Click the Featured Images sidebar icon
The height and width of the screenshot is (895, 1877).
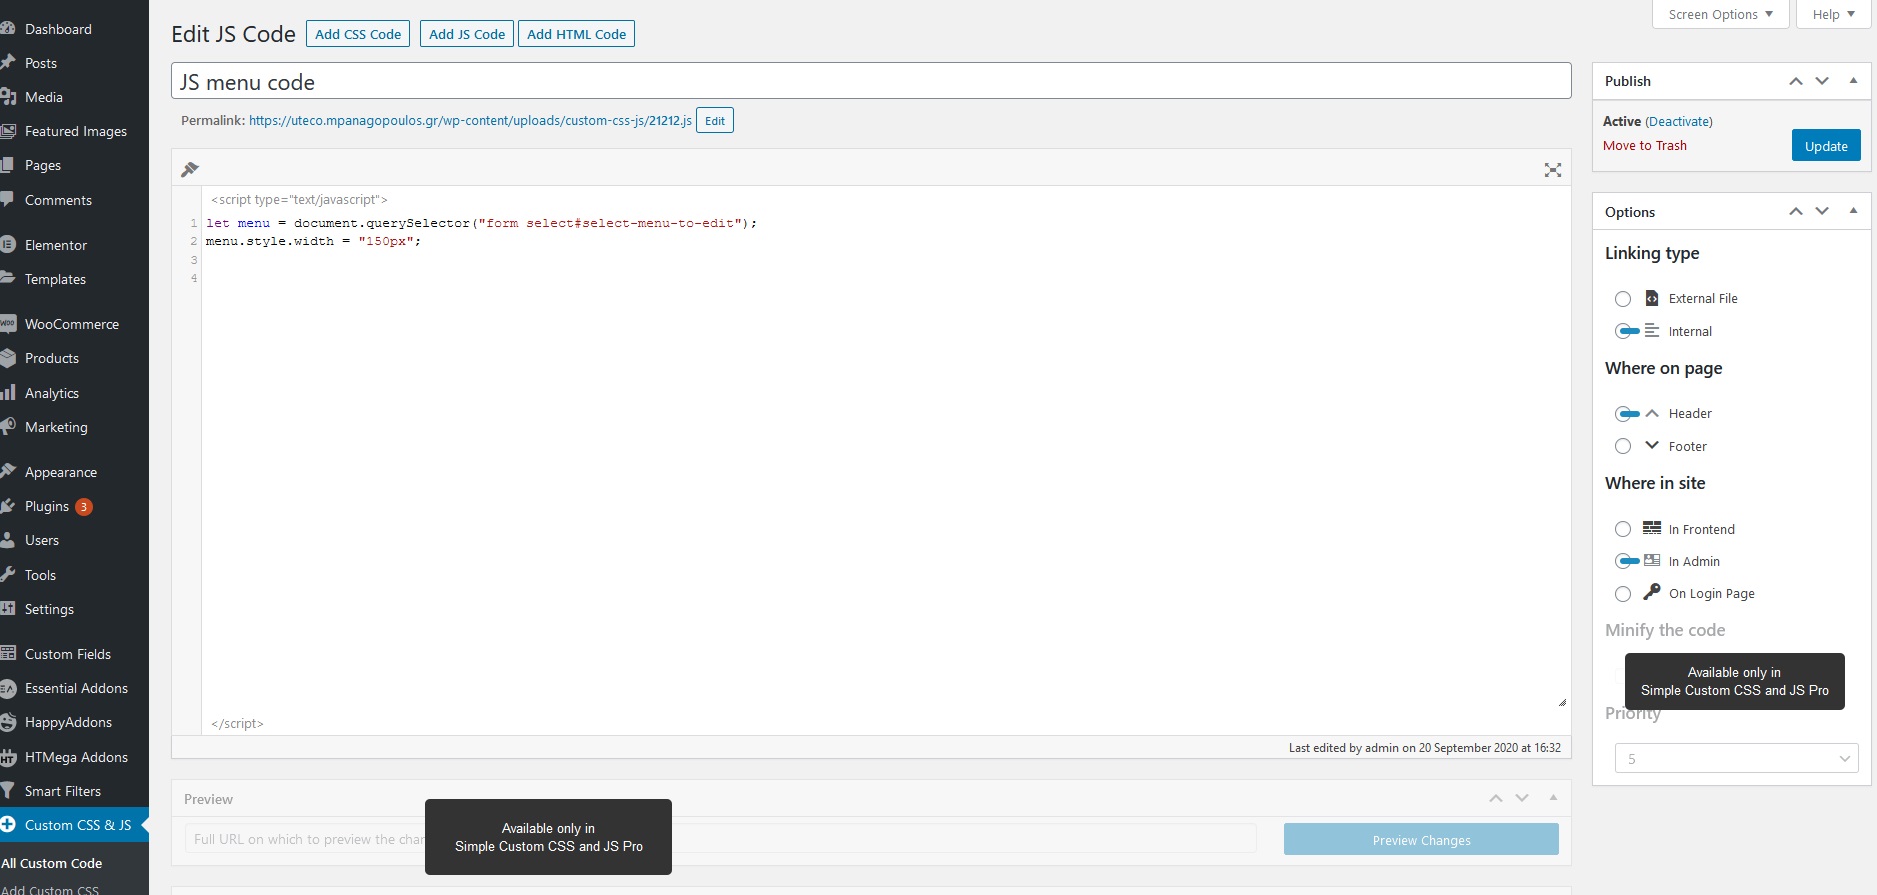[x=8, y=131]
